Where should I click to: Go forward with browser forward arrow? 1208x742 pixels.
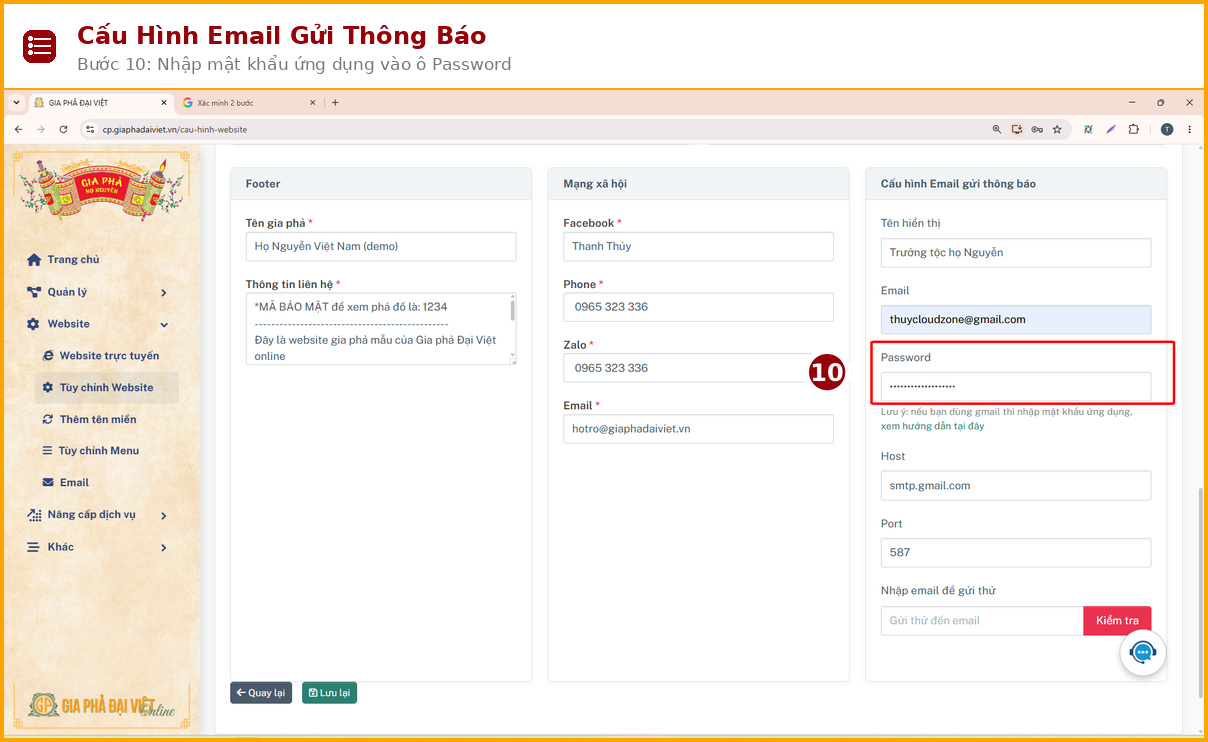[40, 129]
